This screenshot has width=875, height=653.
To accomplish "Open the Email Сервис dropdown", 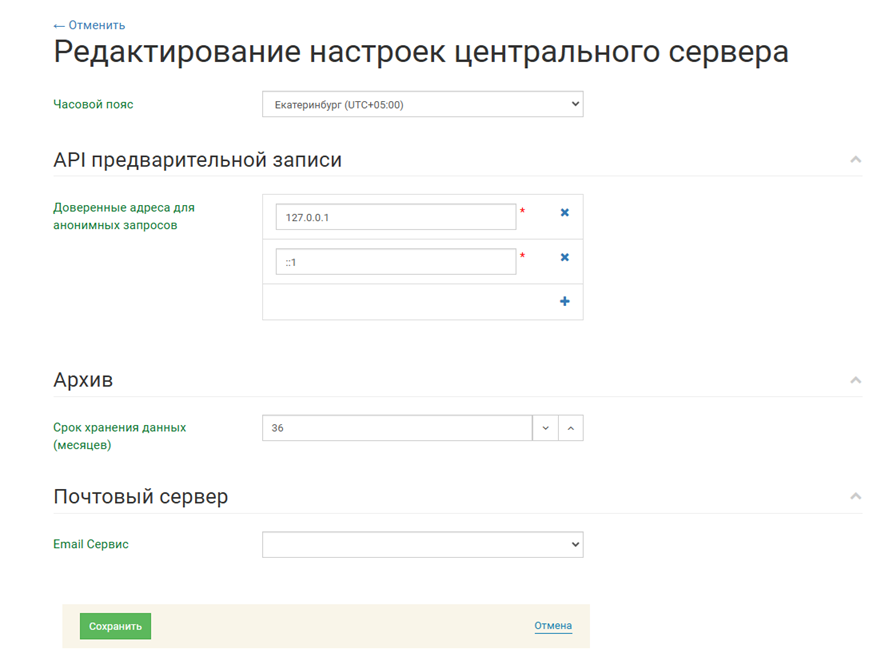I will [422, 545].
